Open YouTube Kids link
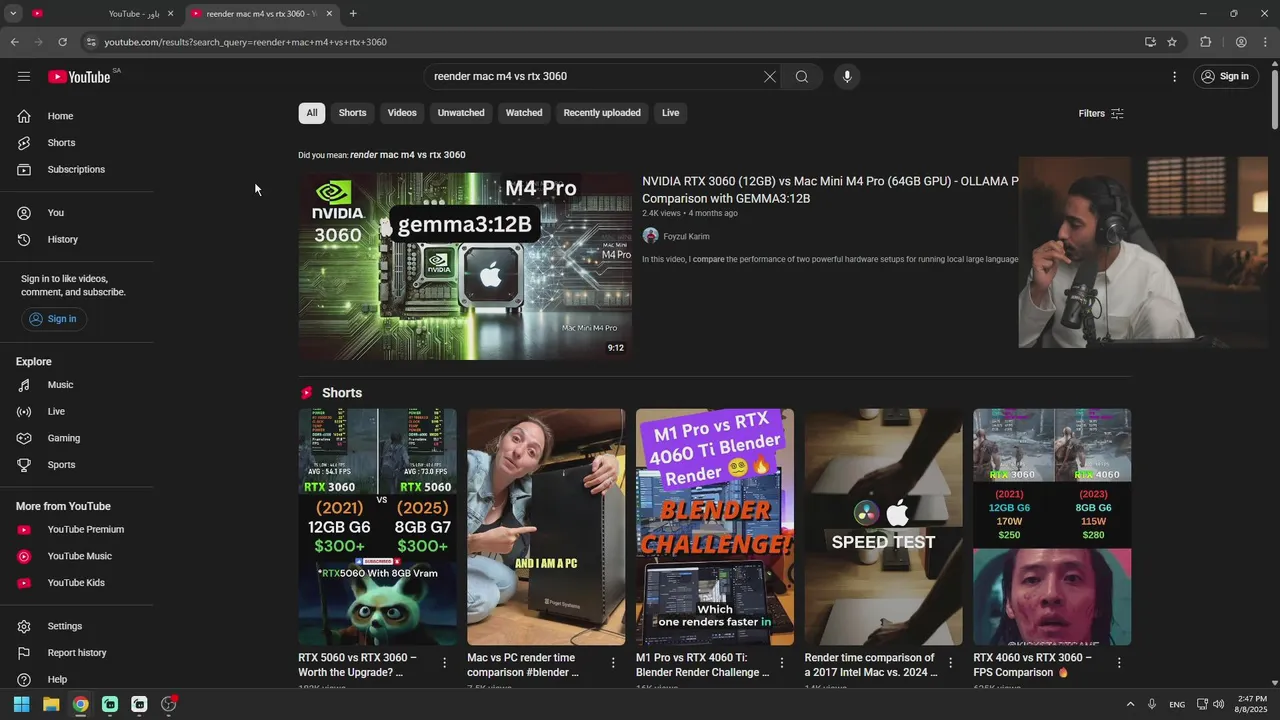 [77, 583]
